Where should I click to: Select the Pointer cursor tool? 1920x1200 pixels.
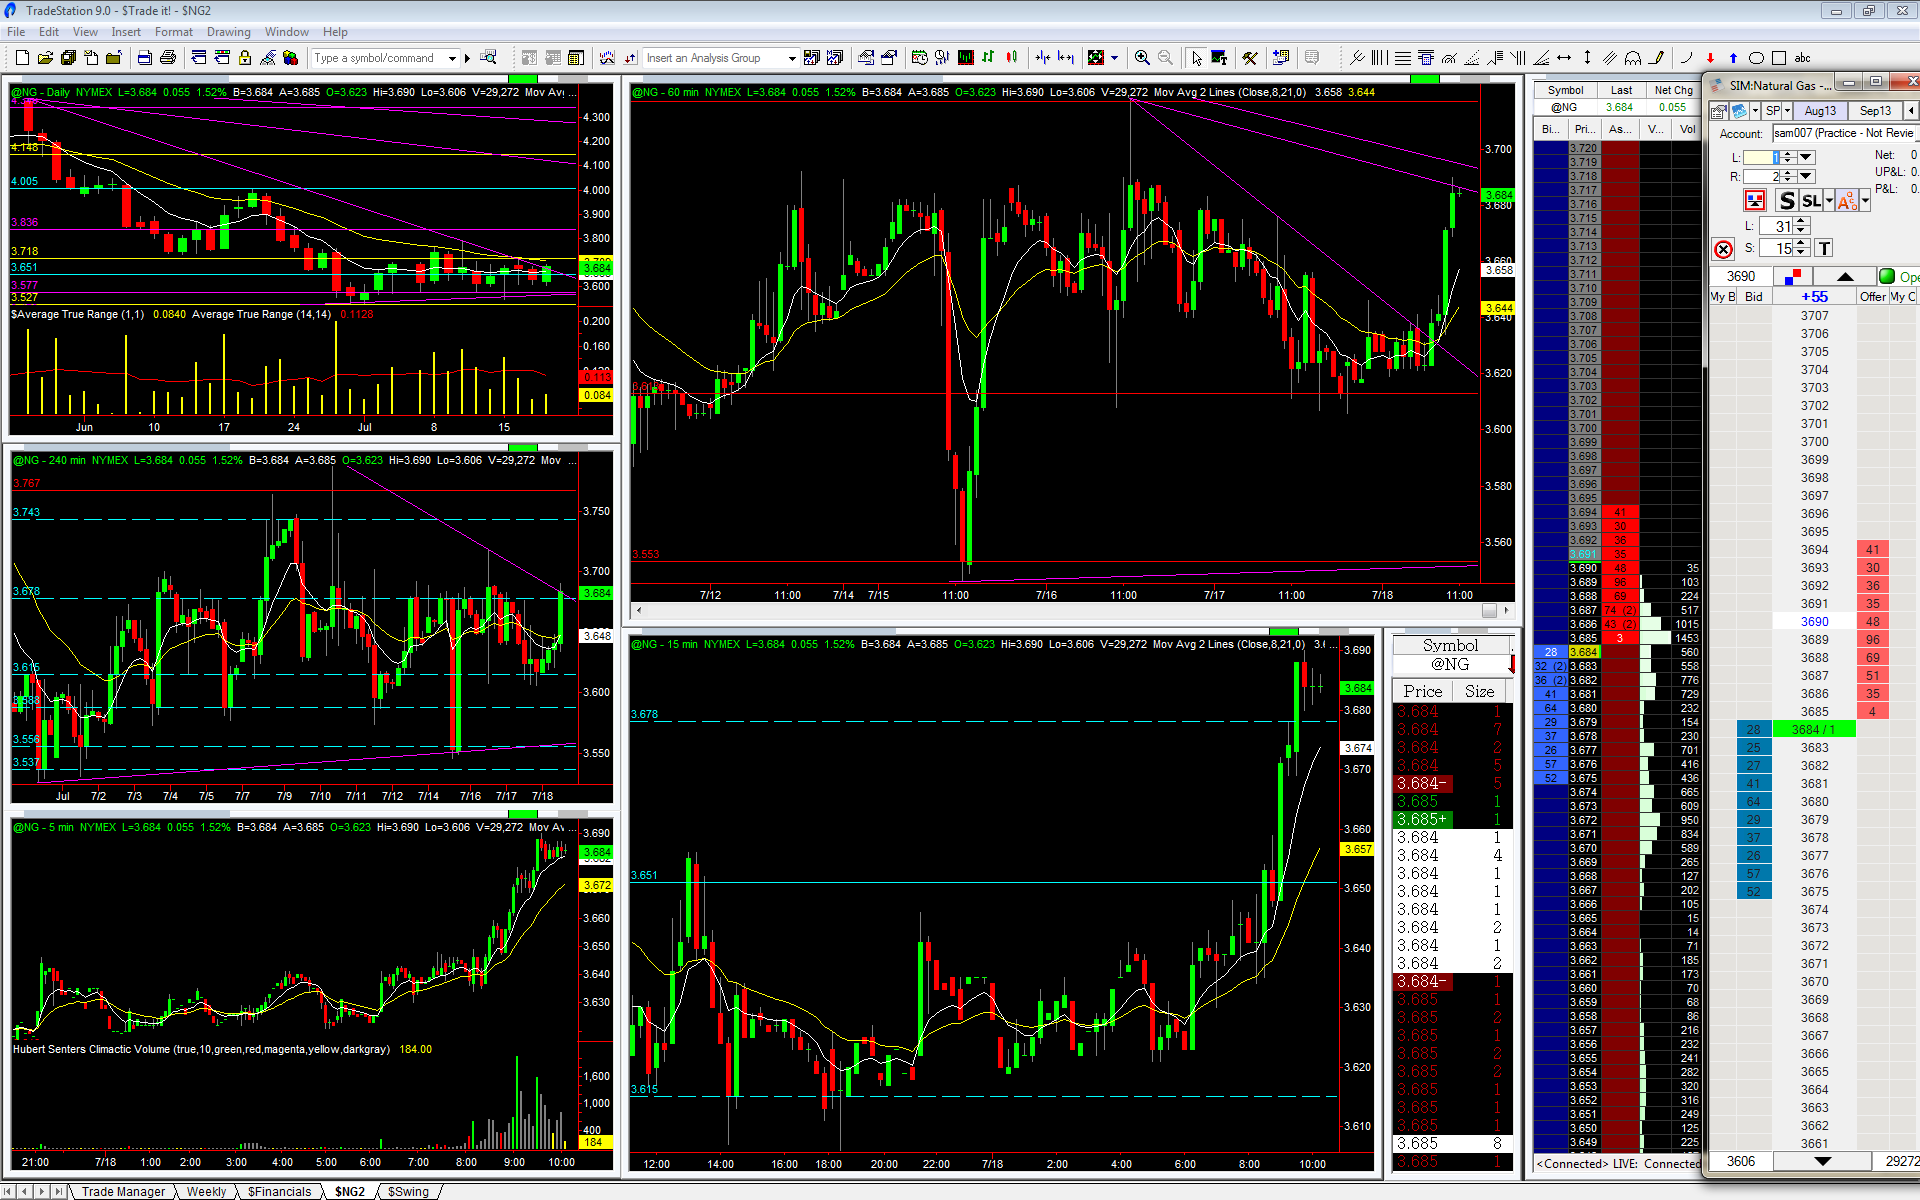click(x=1197, y=58)
